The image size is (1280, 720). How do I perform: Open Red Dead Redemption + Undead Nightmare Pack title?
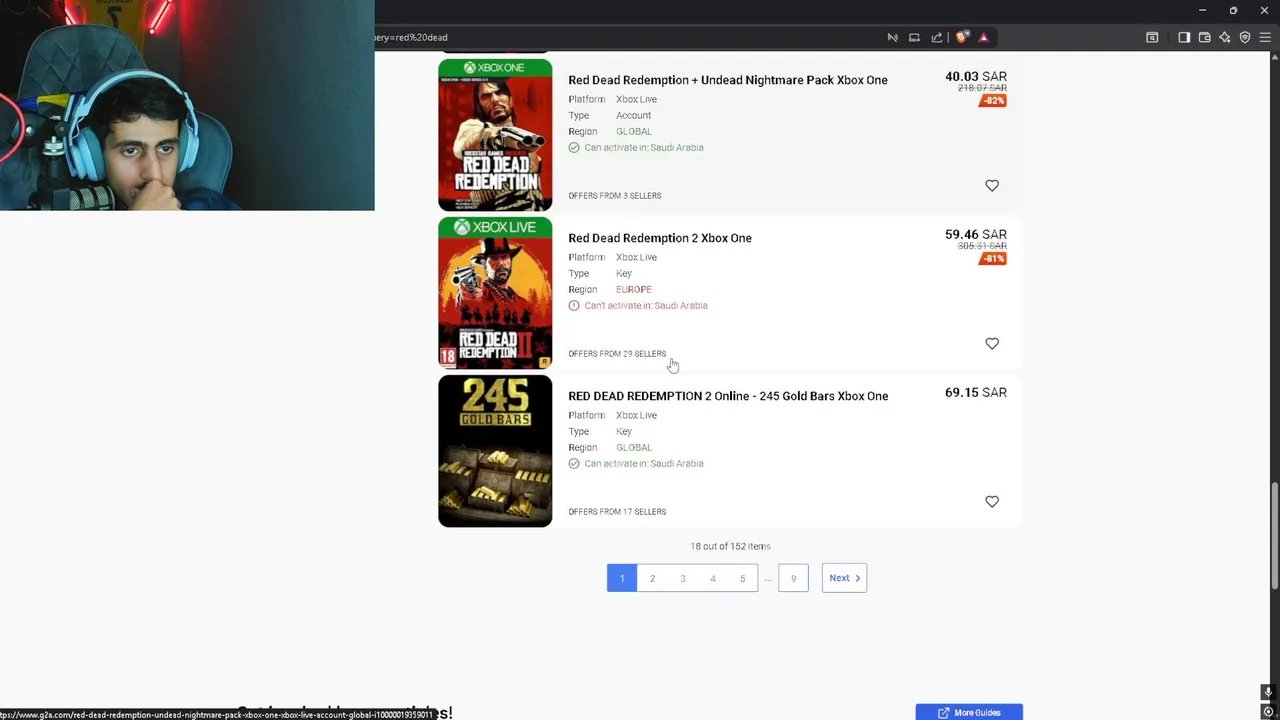click(x=728, y=80)
